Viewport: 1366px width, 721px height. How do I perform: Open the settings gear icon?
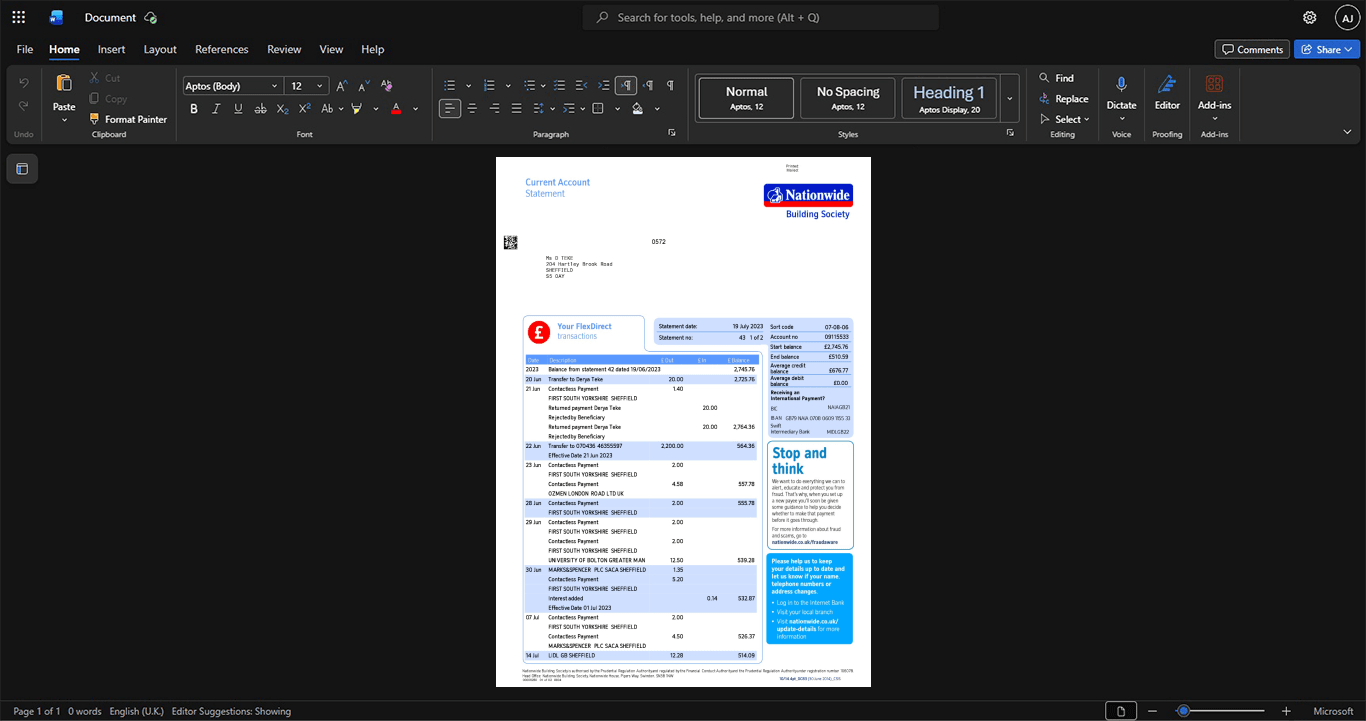coord(1310,18)
